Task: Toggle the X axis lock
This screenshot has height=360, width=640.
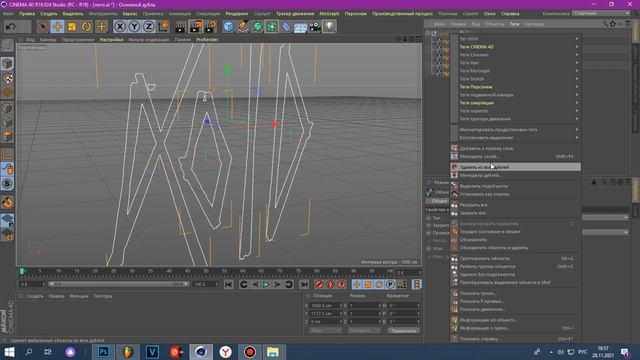Action: tap(120, 27)
